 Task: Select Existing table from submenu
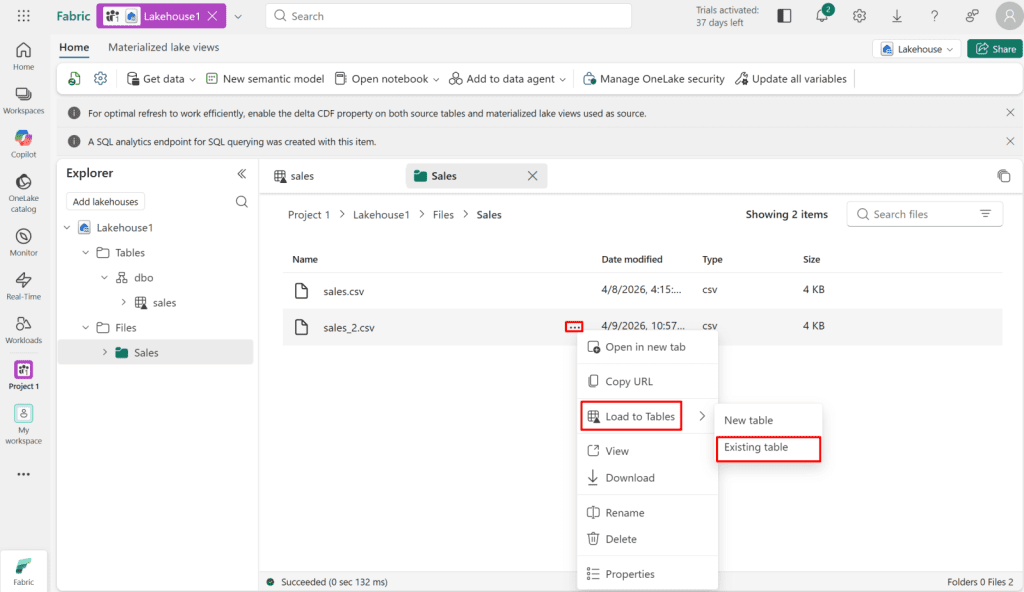click(x=756, y=447)
